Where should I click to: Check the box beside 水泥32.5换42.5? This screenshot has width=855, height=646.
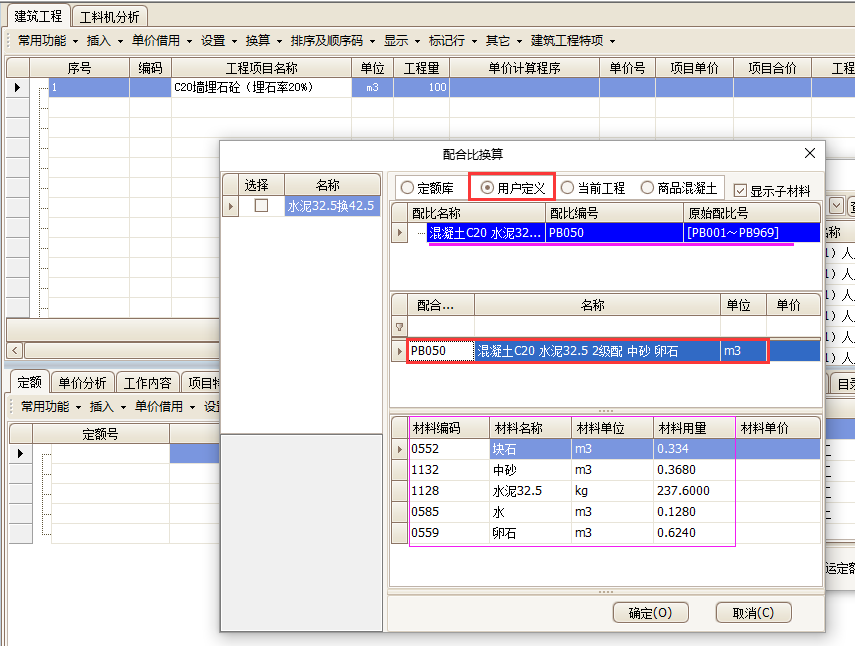262,206
